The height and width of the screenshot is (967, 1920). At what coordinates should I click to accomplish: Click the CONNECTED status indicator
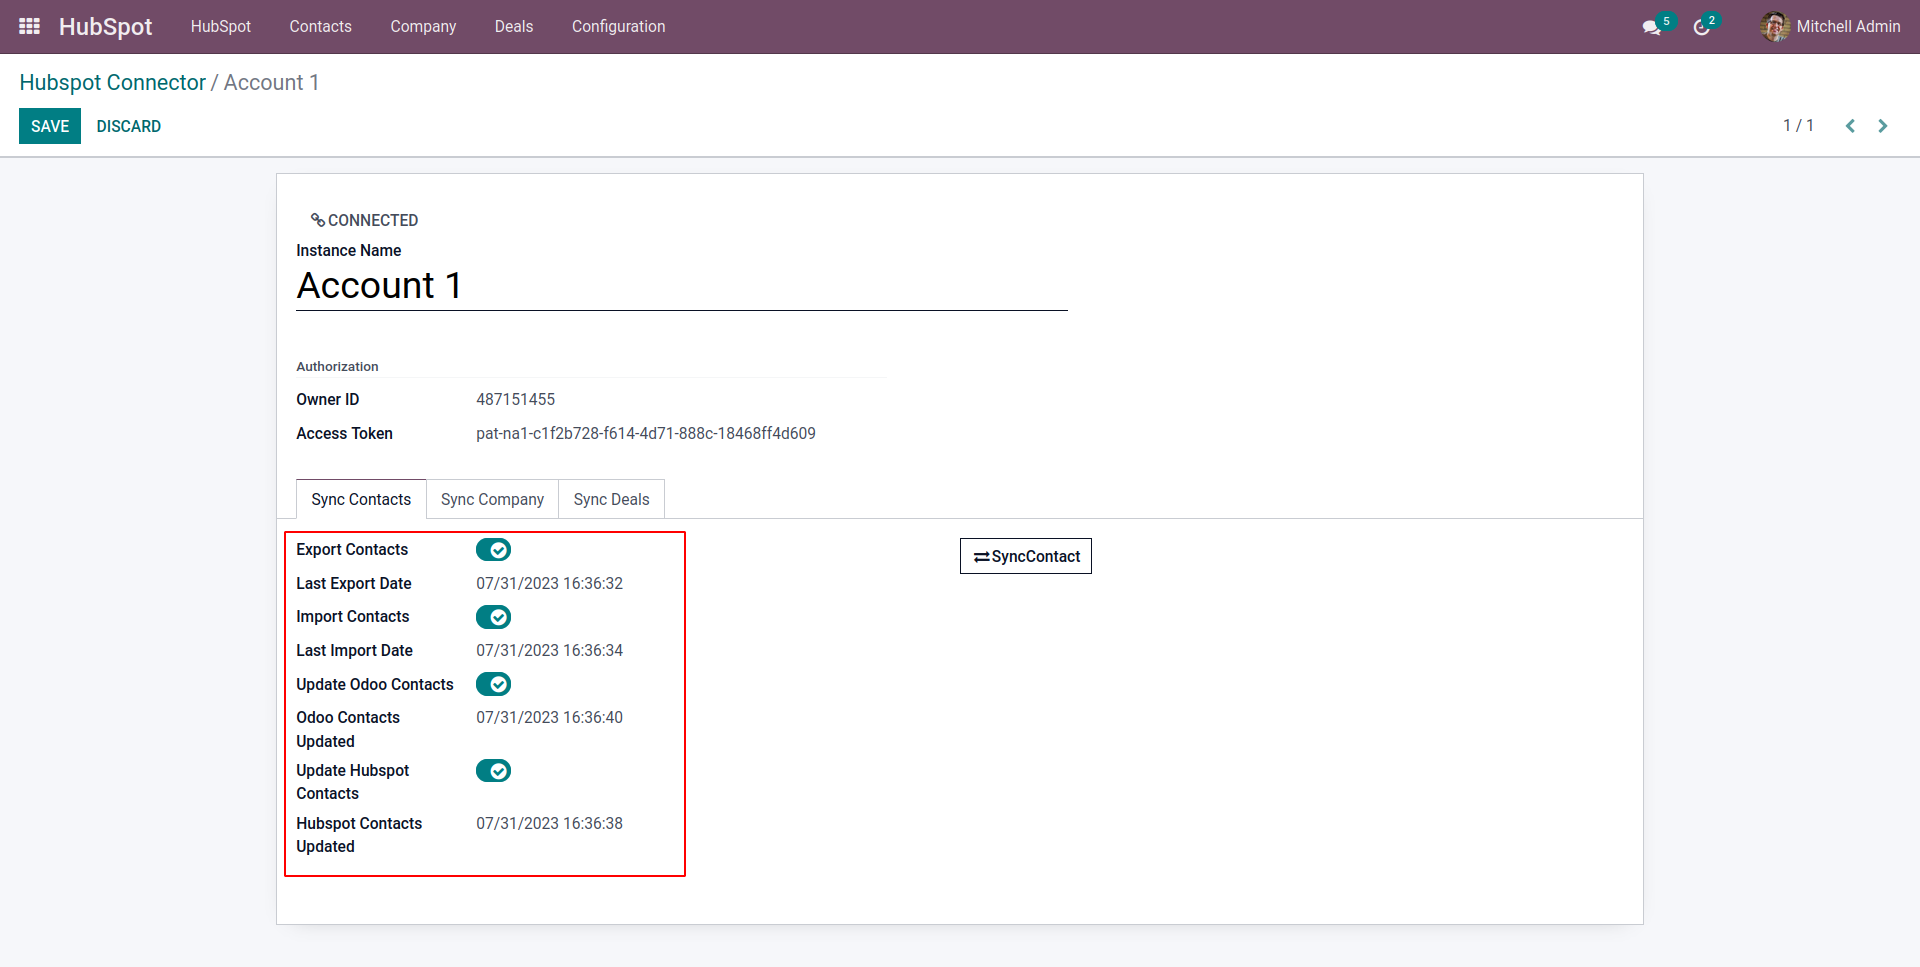pyautogui.click(x=364, y=220)
